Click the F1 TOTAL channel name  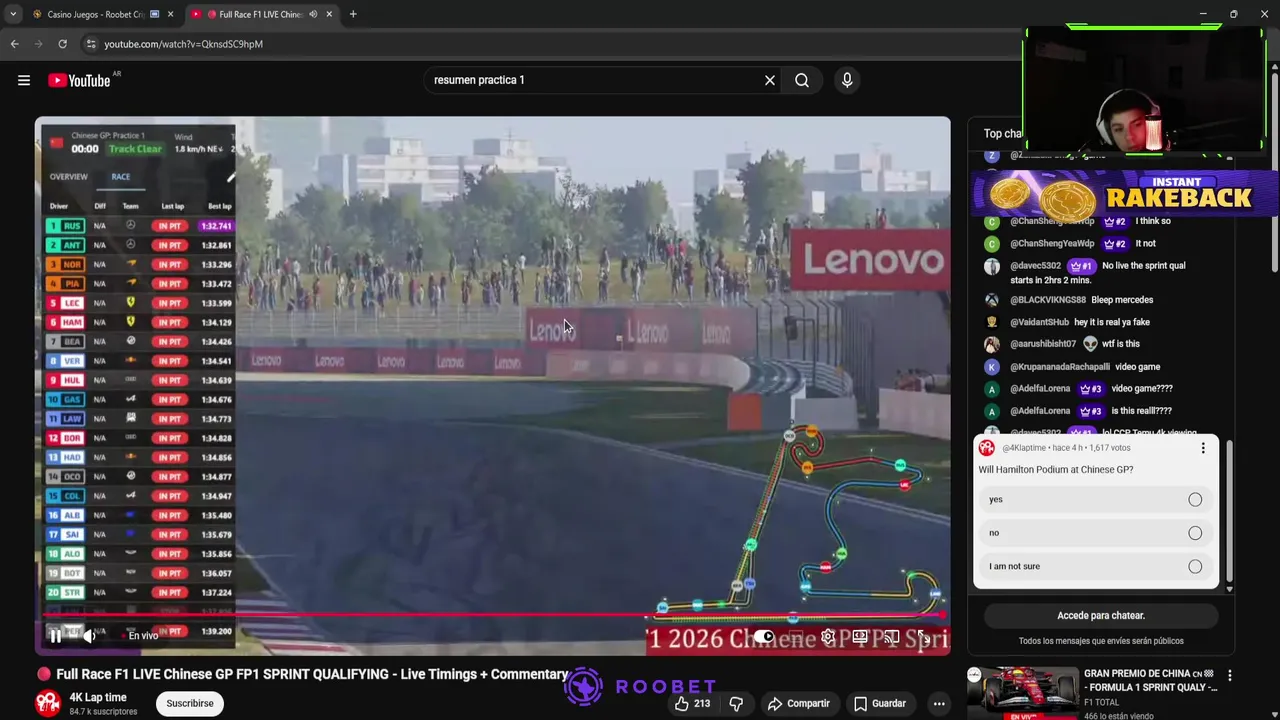point(1108,702)
